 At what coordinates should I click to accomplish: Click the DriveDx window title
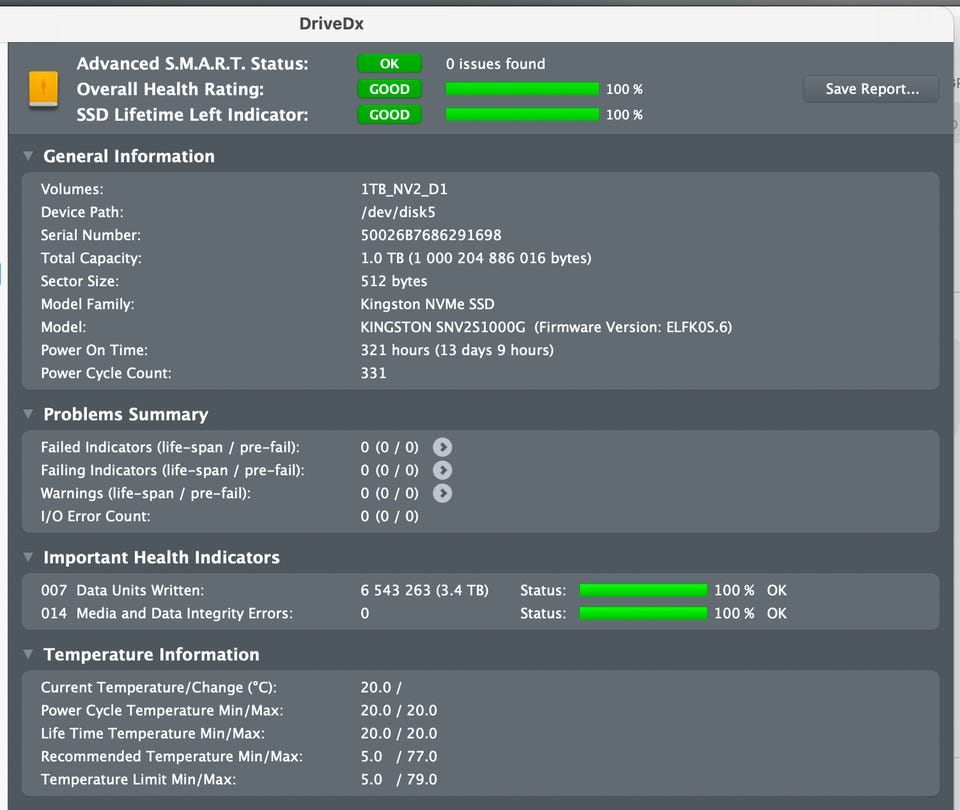[x=331, y=24]
